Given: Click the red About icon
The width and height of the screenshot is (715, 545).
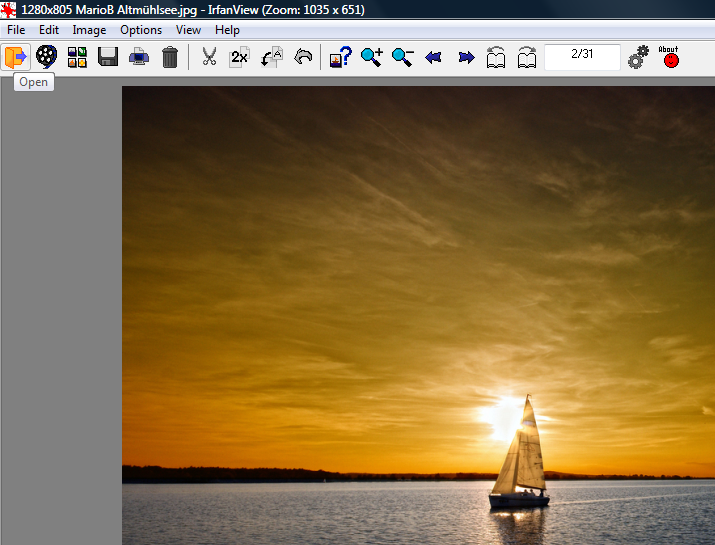Looking at the screenshot, I should (669, 57).
